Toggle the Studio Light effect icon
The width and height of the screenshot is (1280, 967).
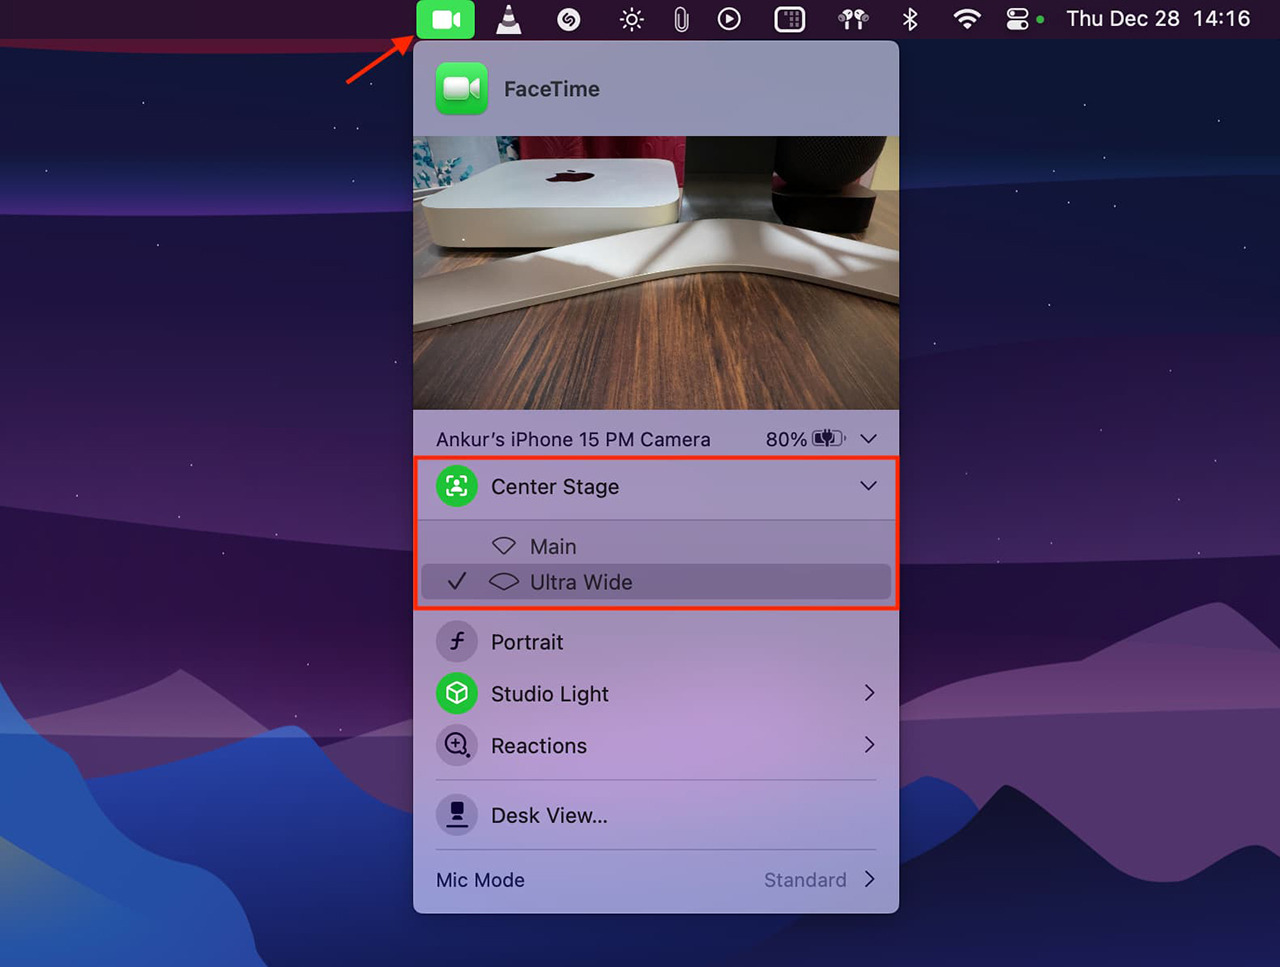457,694
